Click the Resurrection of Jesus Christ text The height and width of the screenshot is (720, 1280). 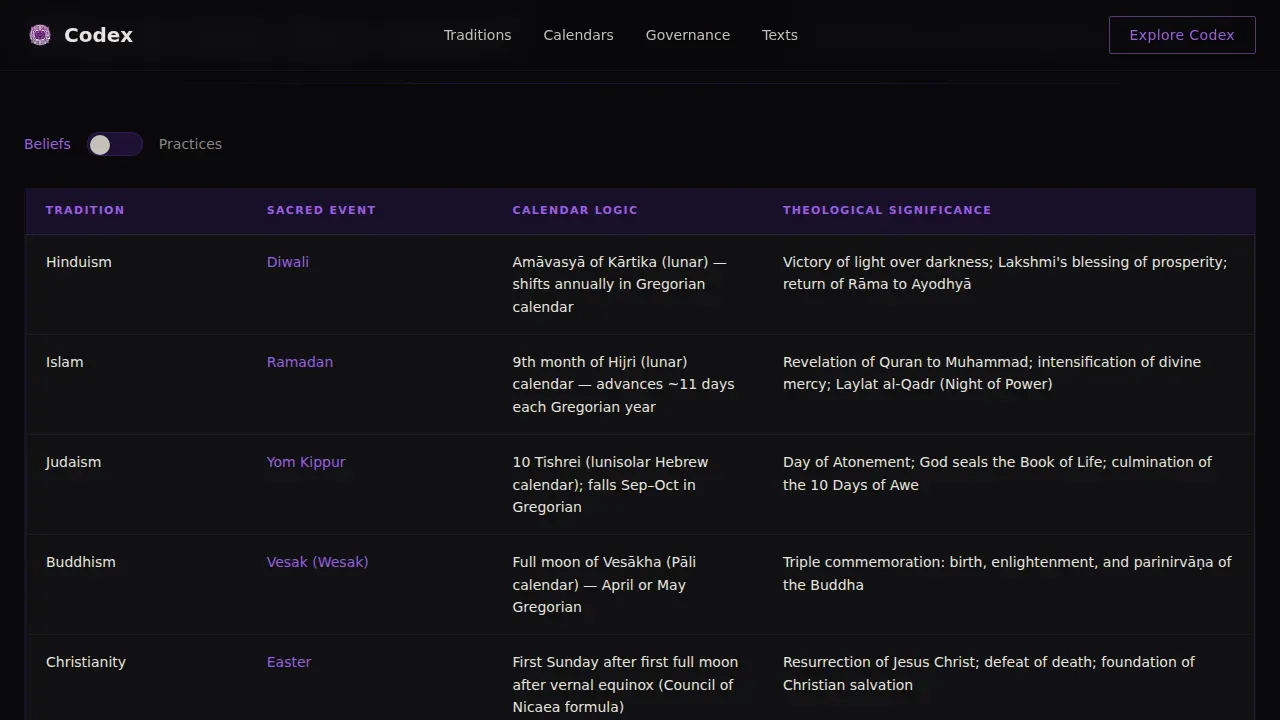pyautogui.click(x=989, y=673)
